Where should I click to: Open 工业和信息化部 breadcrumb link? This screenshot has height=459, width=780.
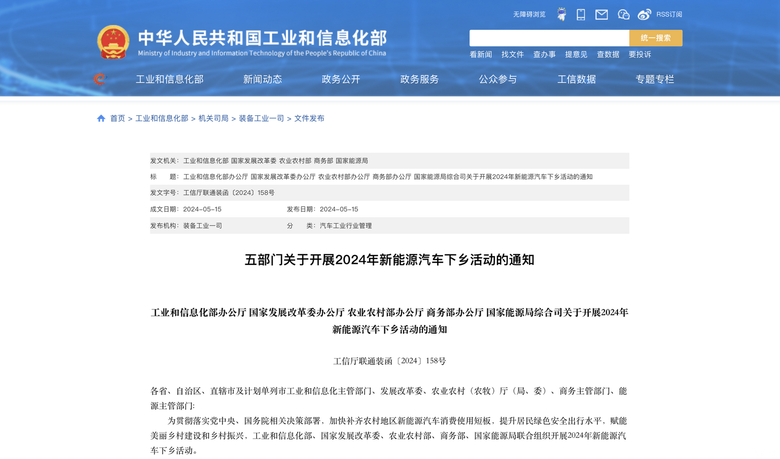pyautogui.click(x=162, y=118)
